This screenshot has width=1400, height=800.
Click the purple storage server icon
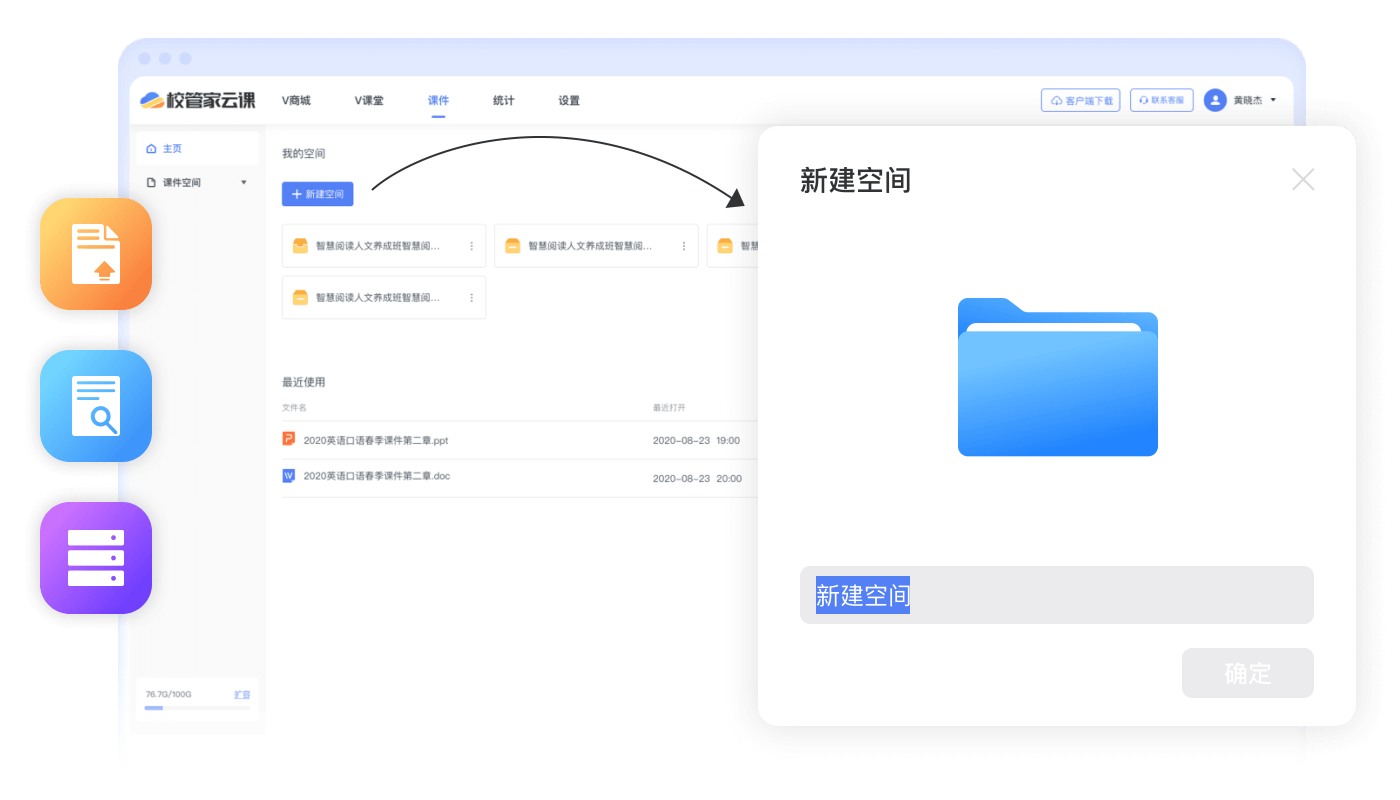96,557
